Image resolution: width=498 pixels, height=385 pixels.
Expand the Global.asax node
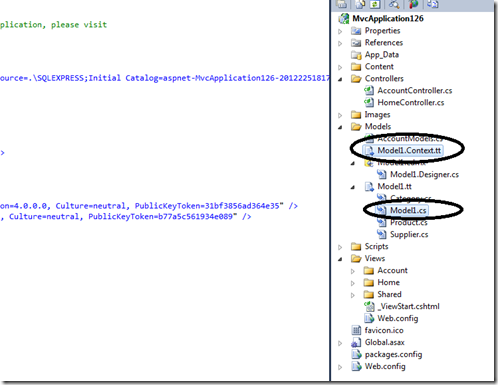340,343
